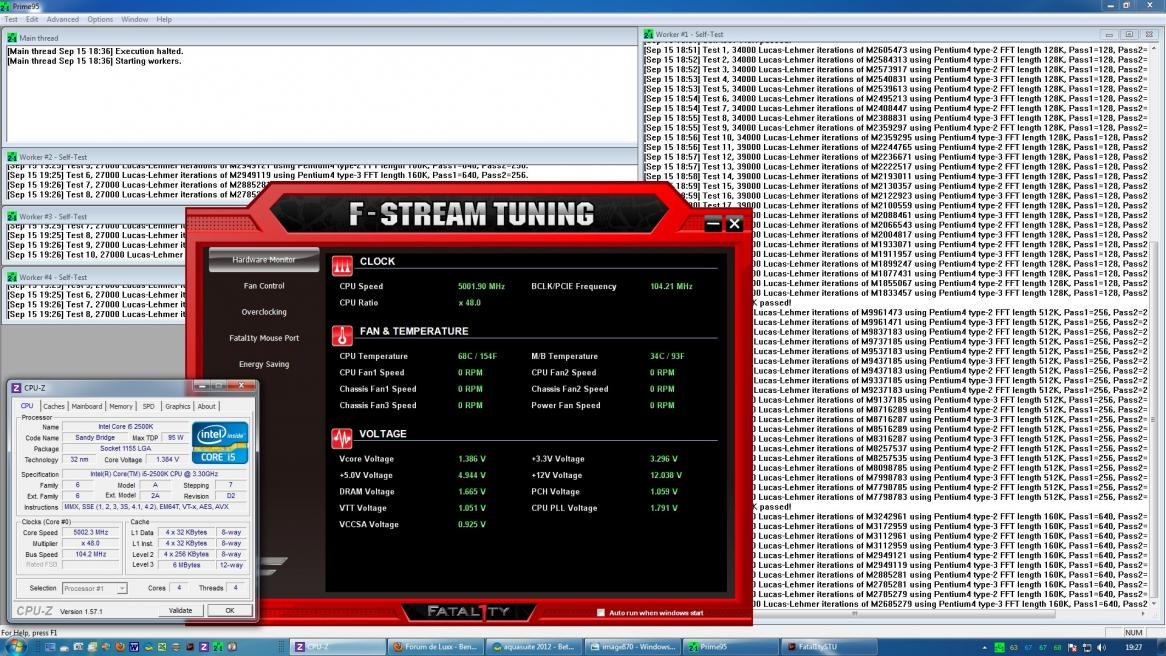1166x656 pixels.
Task: Launch Firefox from the quick launch bar
Action: 120,647
